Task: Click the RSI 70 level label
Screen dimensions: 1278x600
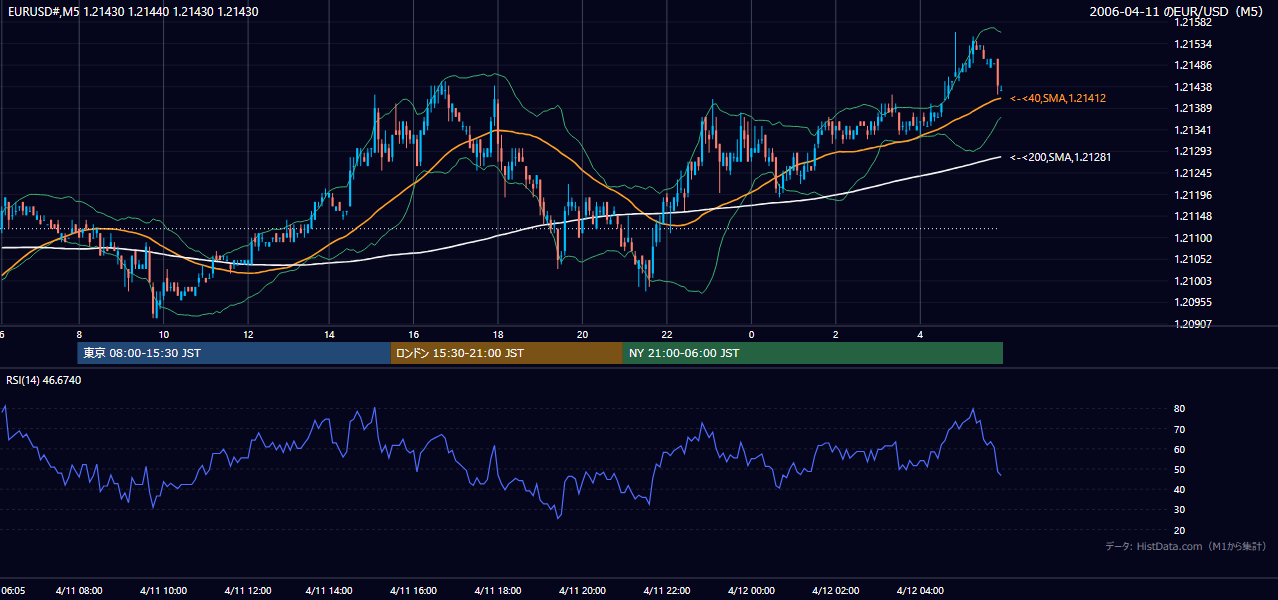Action: (1179, 429)
